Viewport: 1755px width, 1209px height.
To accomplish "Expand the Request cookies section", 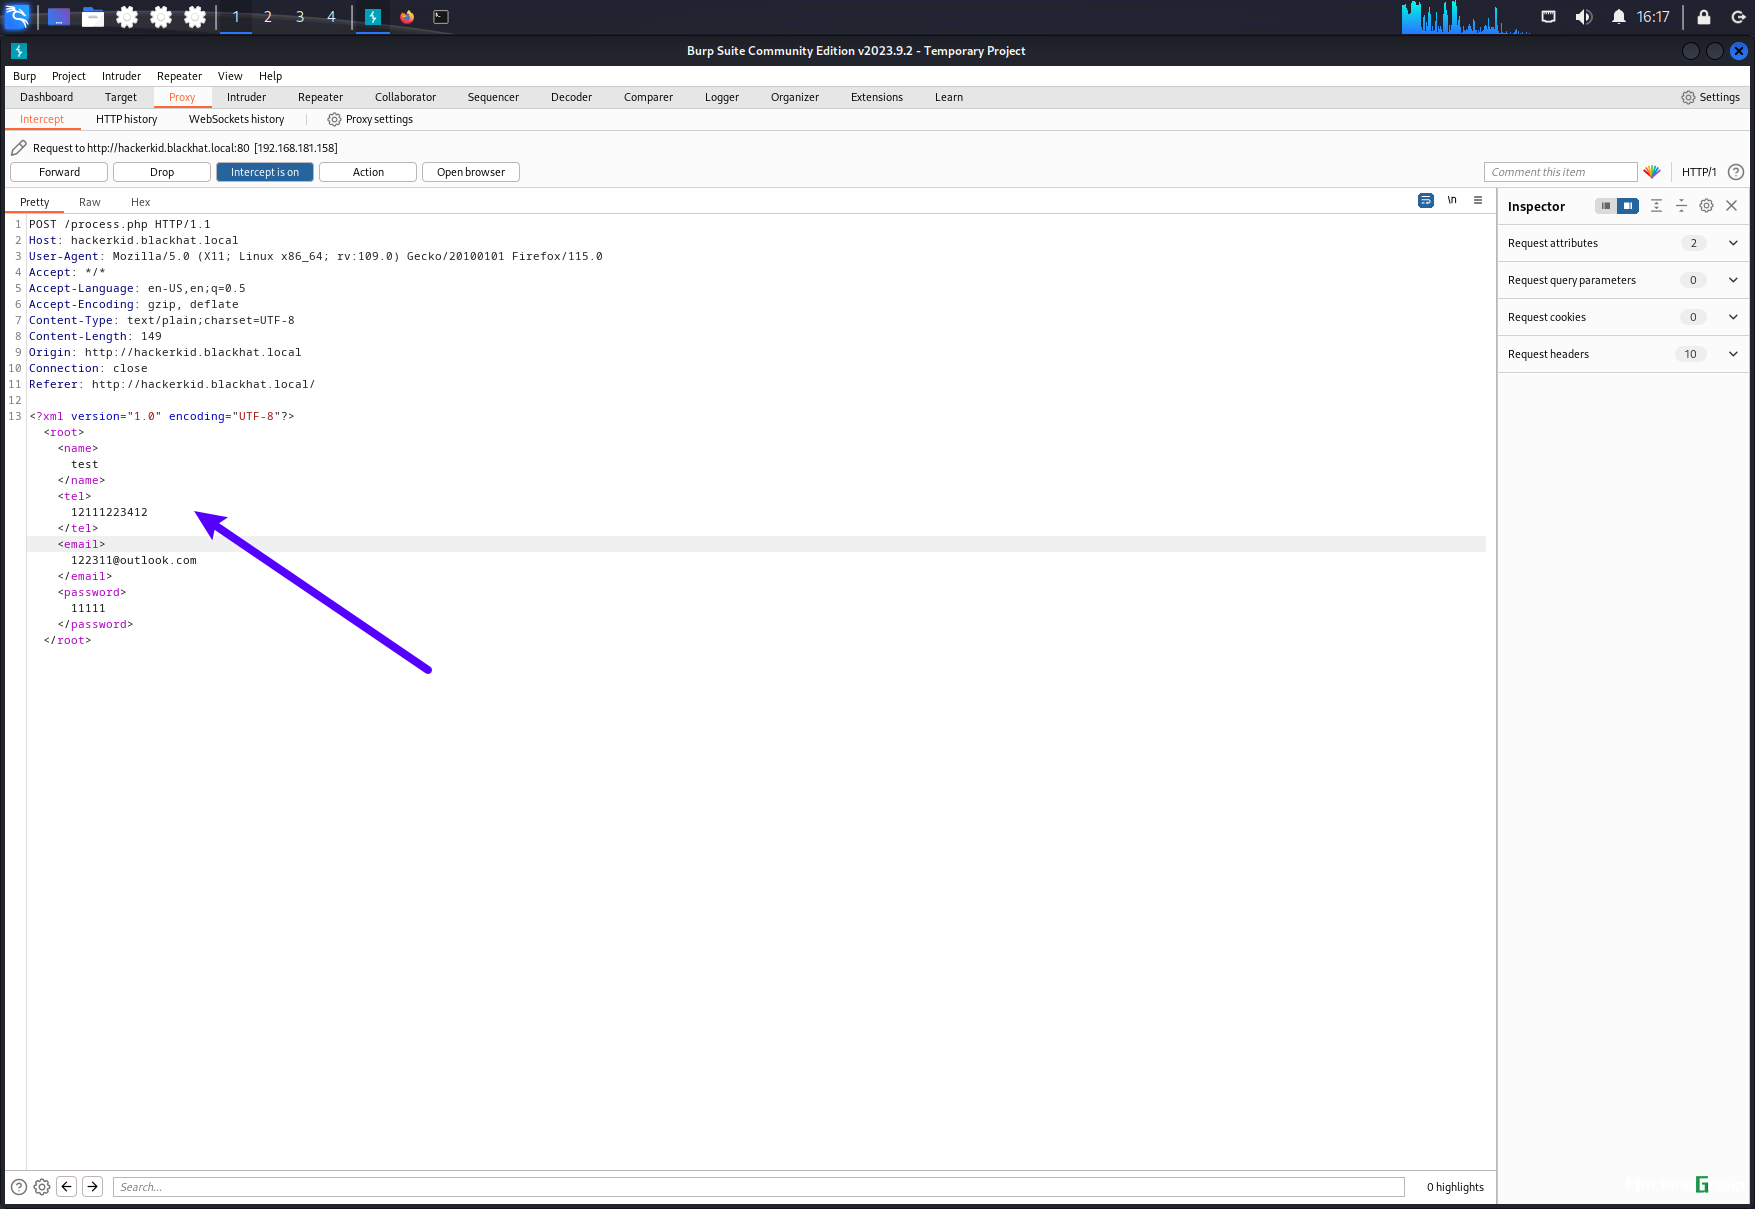I will pos(1623,317).
